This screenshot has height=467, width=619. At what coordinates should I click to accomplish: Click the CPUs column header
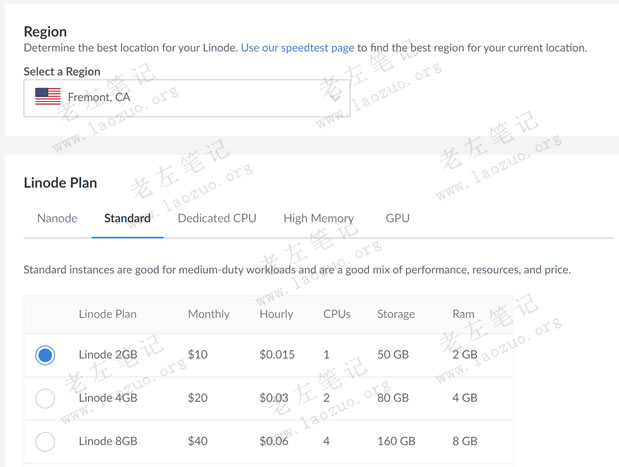(337, 314)
